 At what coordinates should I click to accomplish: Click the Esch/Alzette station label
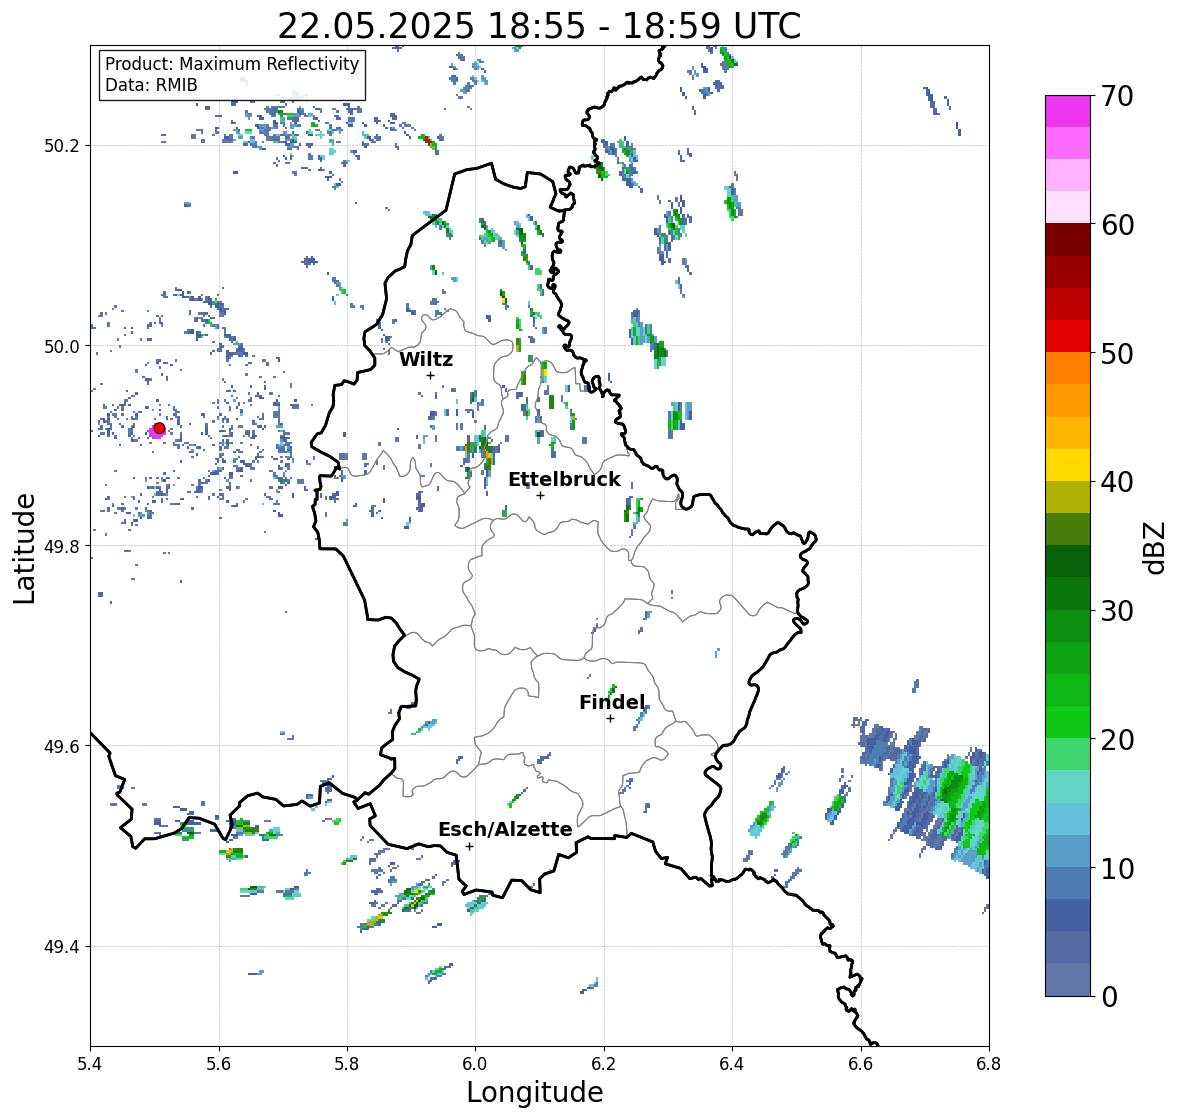tap(505, 829)
